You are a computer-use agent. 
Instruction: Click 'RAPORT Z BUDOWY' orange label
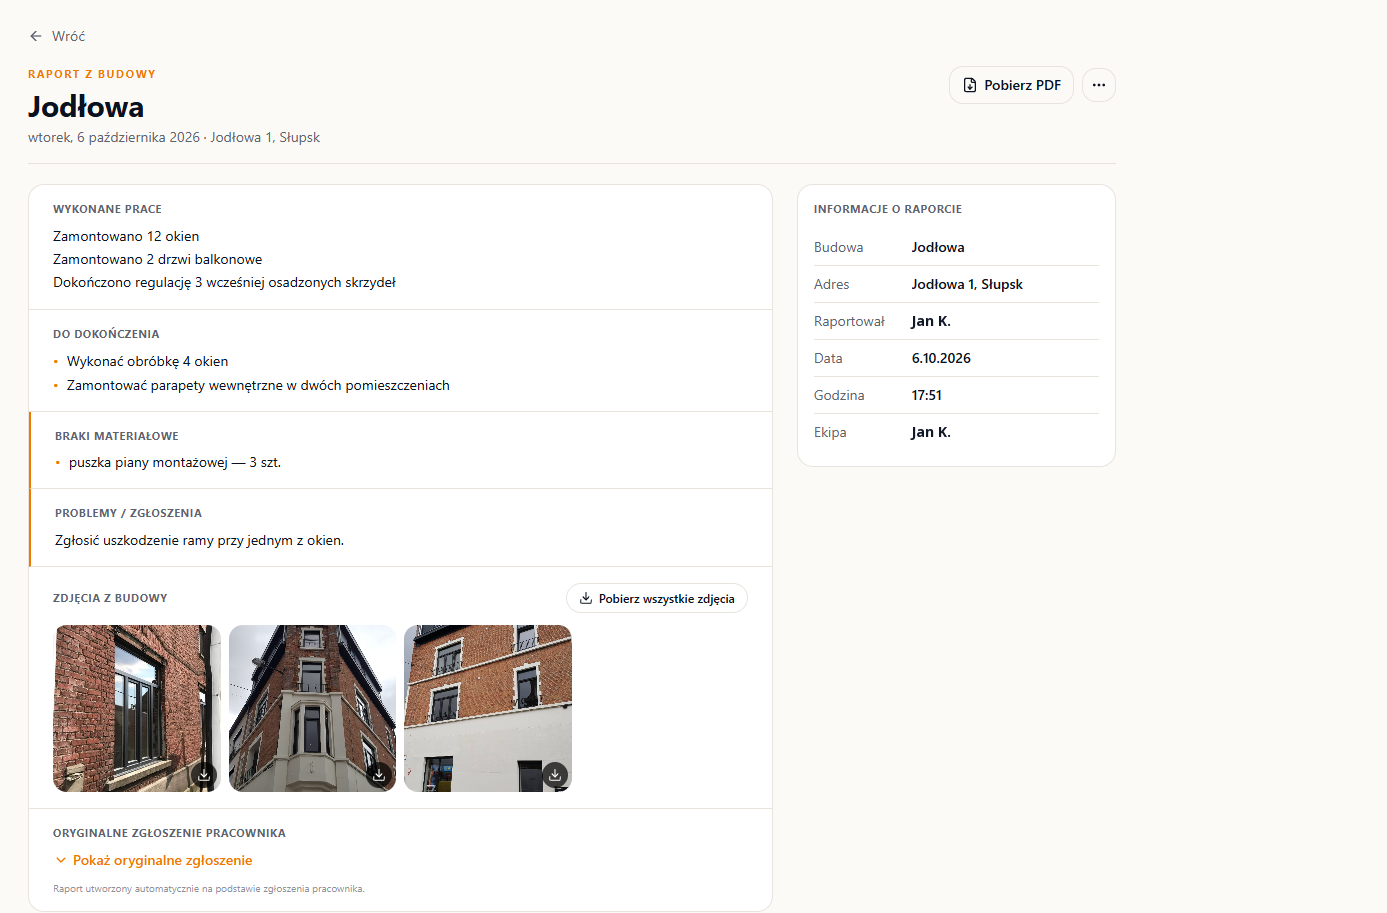tap(92, 74)
